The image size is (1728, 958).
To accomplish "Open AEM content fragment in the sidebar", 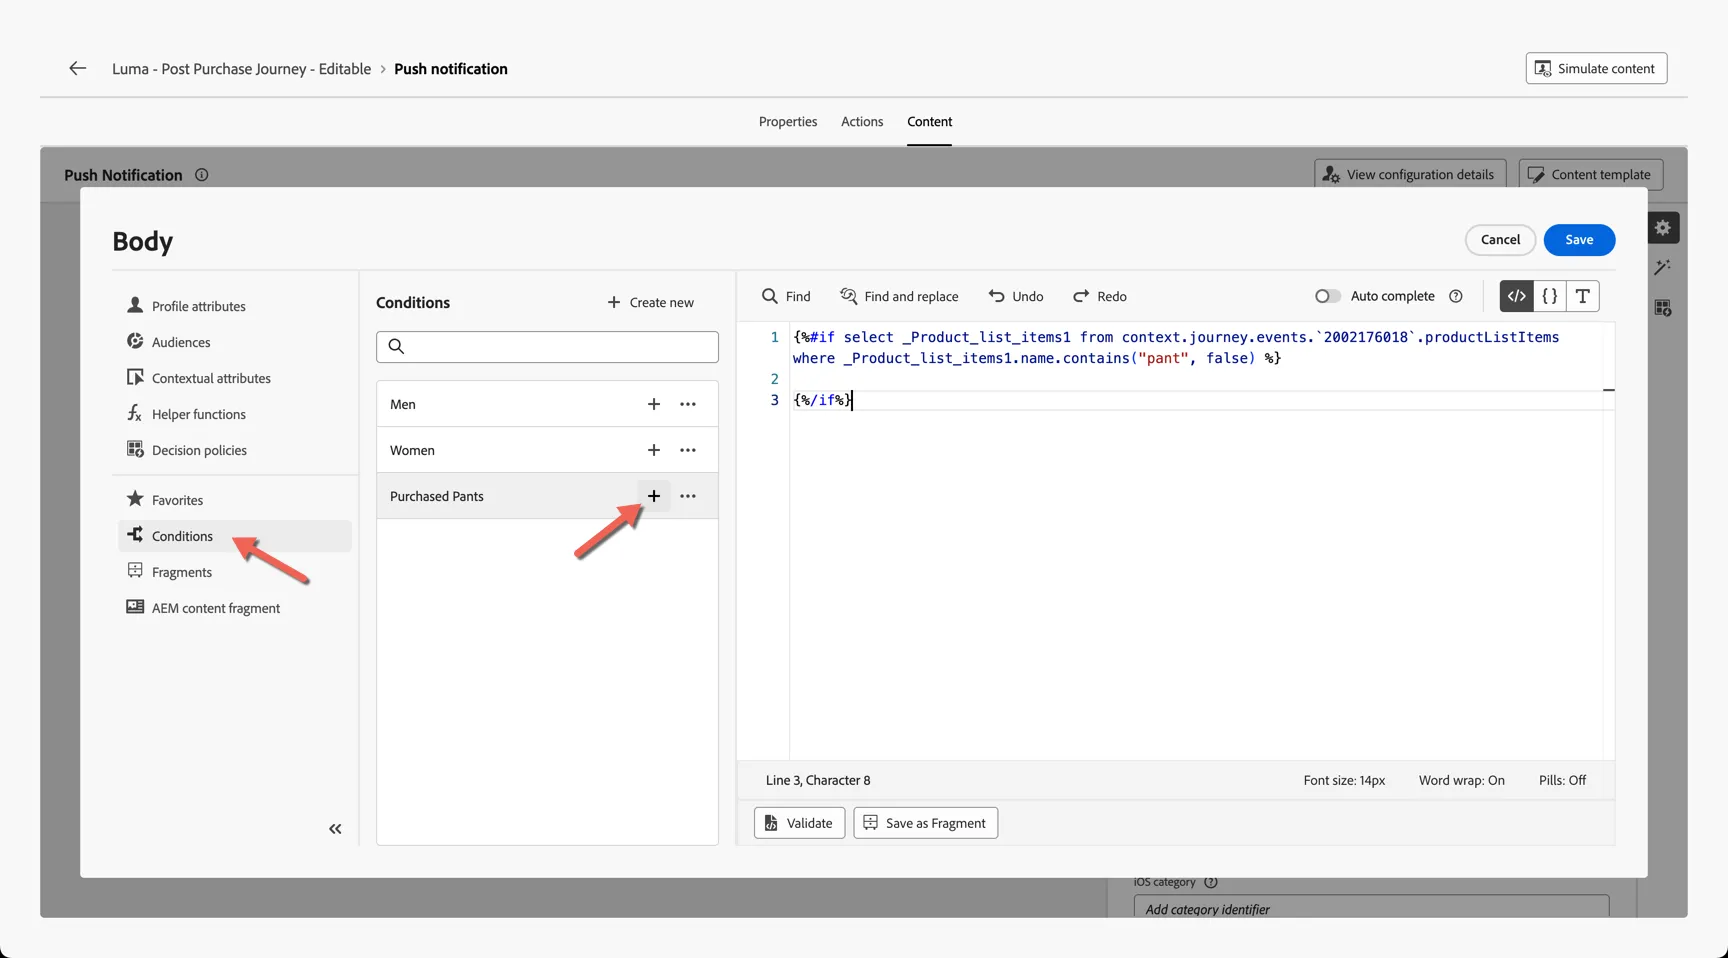I will point(234,608).
